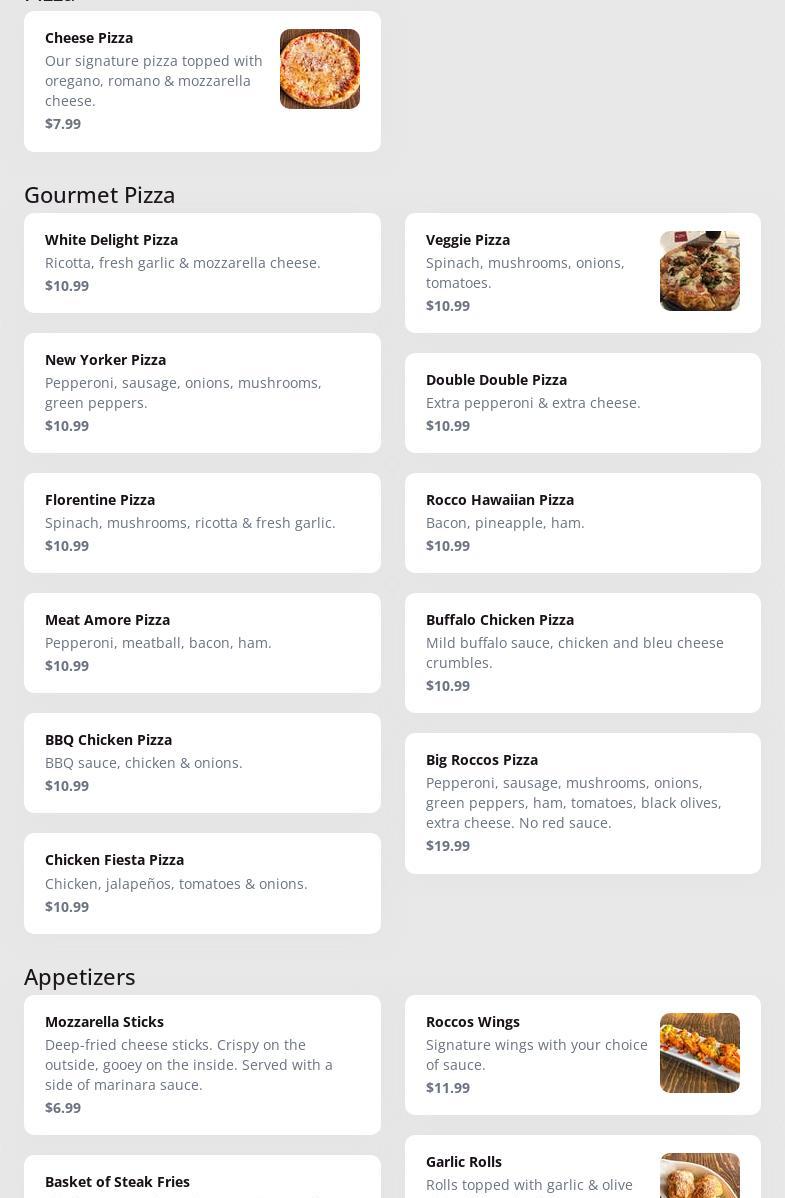Select the Meat Amore Pizza item
The image size is (785, 1198).
pos(202,643)
